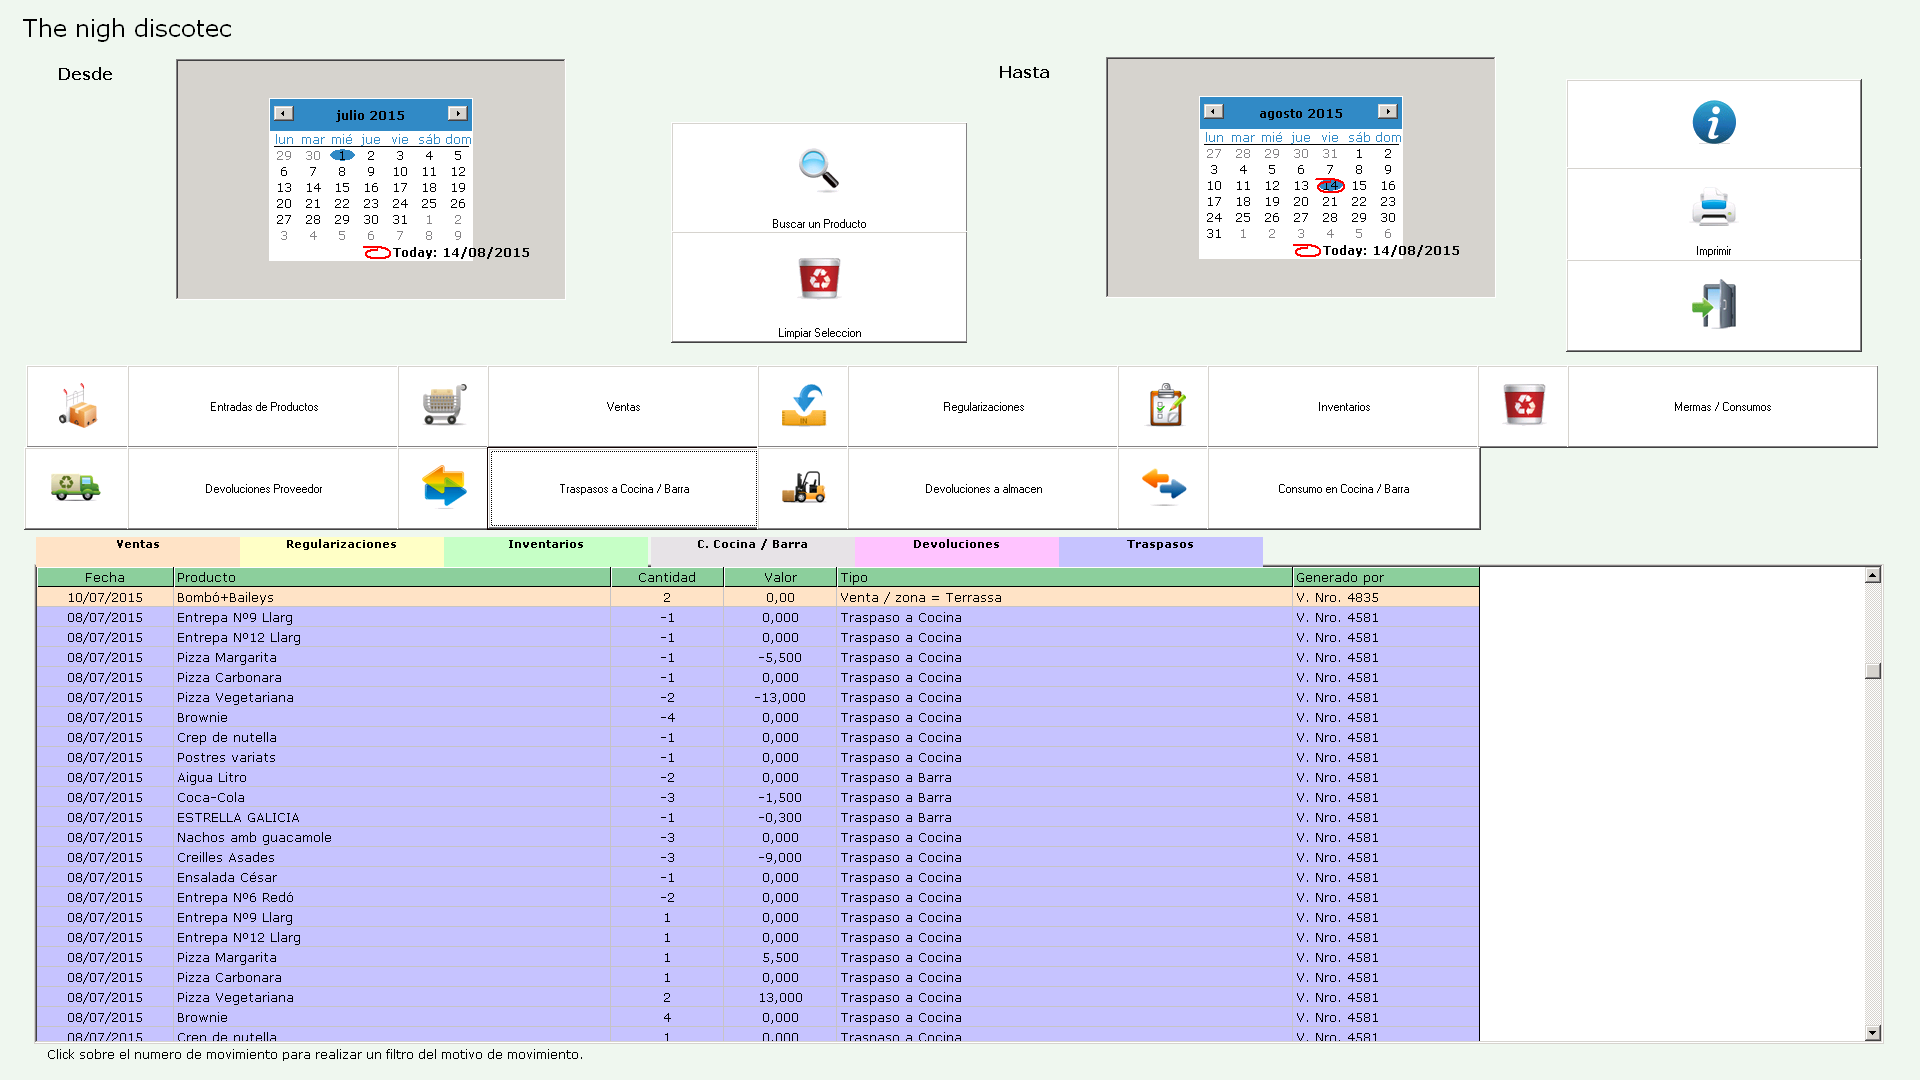Click the Mermas / Consumos button

coord(1722,407)
